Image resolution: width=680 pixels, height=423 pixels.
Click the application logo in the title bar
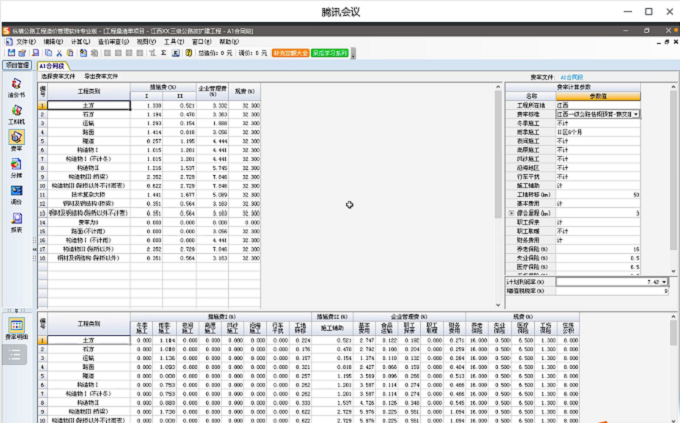tap(7, 31)
